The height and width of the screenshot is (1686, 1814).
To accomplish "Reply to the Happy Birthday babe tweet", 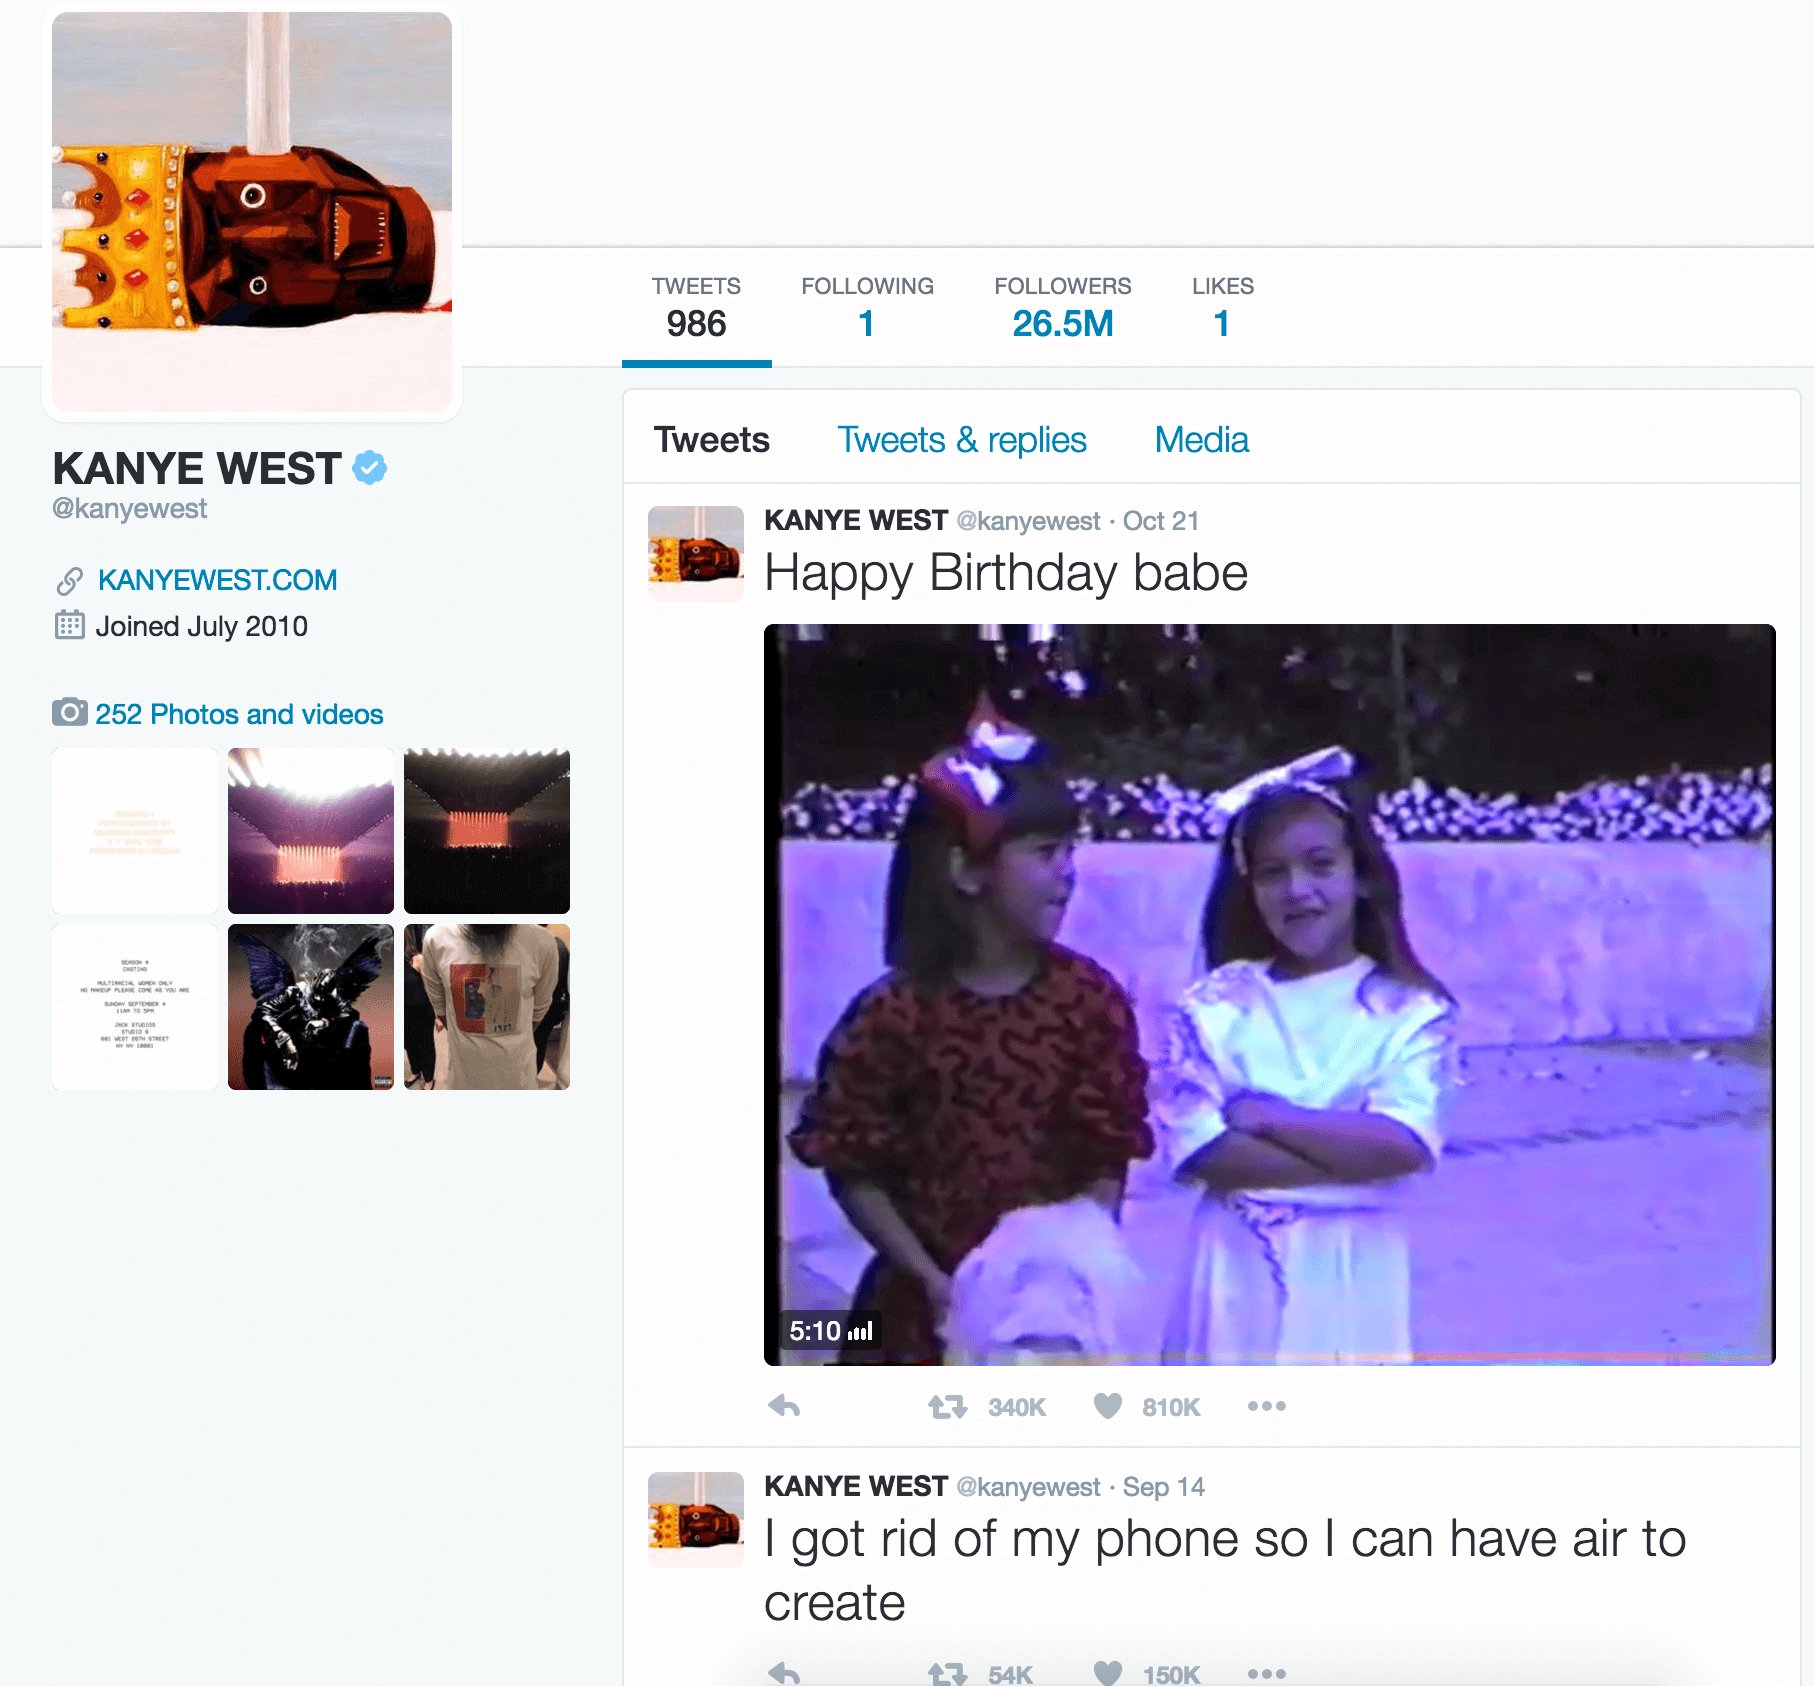I will [784, 1406].
